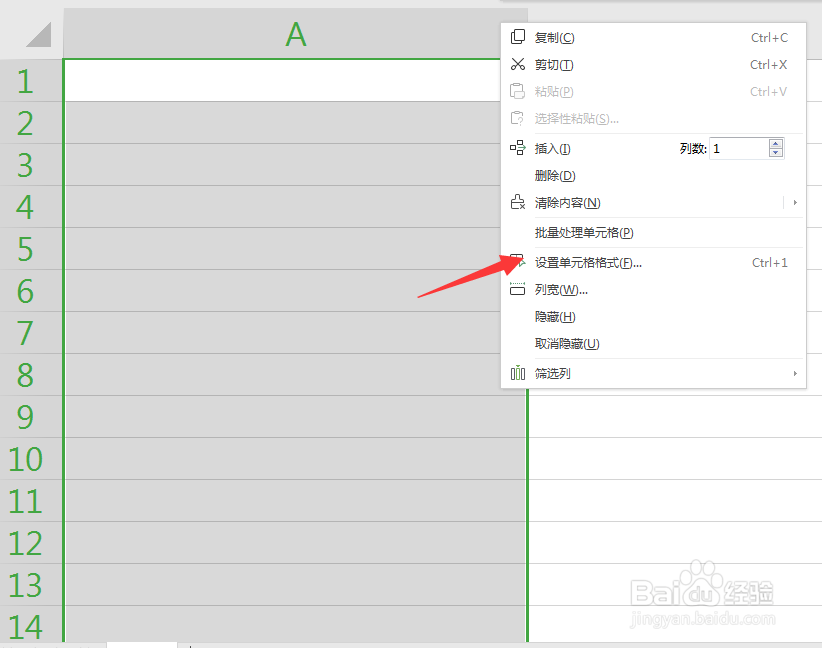Click the eraser icon beside 清除内容(N)
Screen dimensions: 822x648
517,202
